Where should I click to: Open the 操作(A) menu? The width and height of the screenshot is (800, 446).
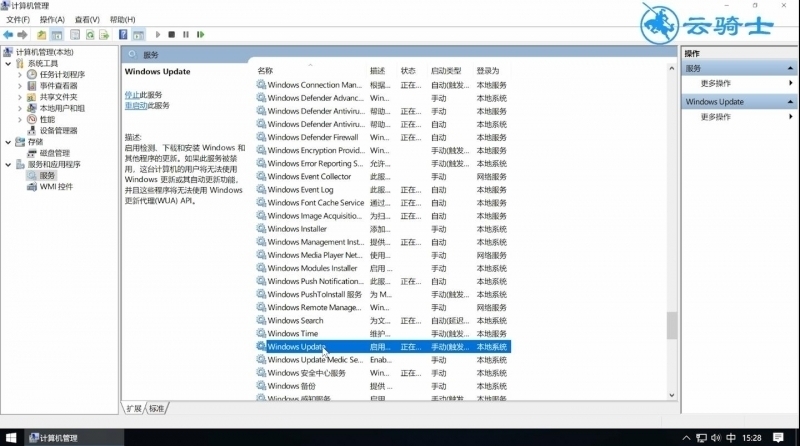coord(52,19)
